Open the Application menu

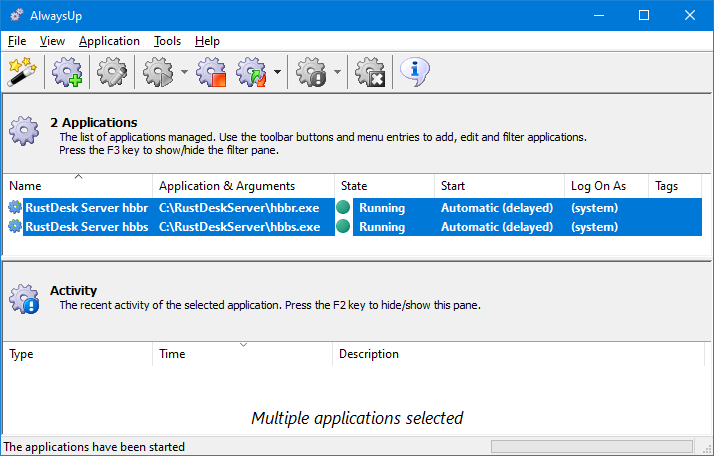(x=109, y=41)
